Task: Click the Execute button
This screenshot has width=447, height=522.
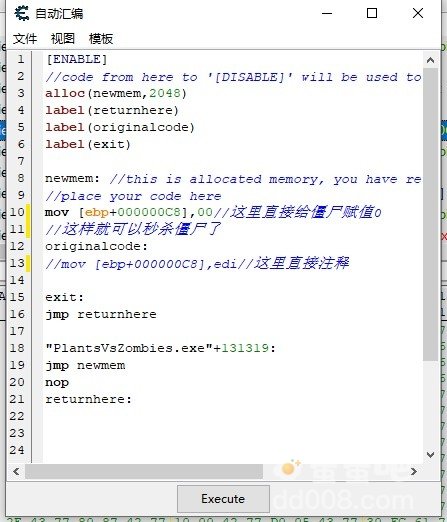Action: (223, 499)
